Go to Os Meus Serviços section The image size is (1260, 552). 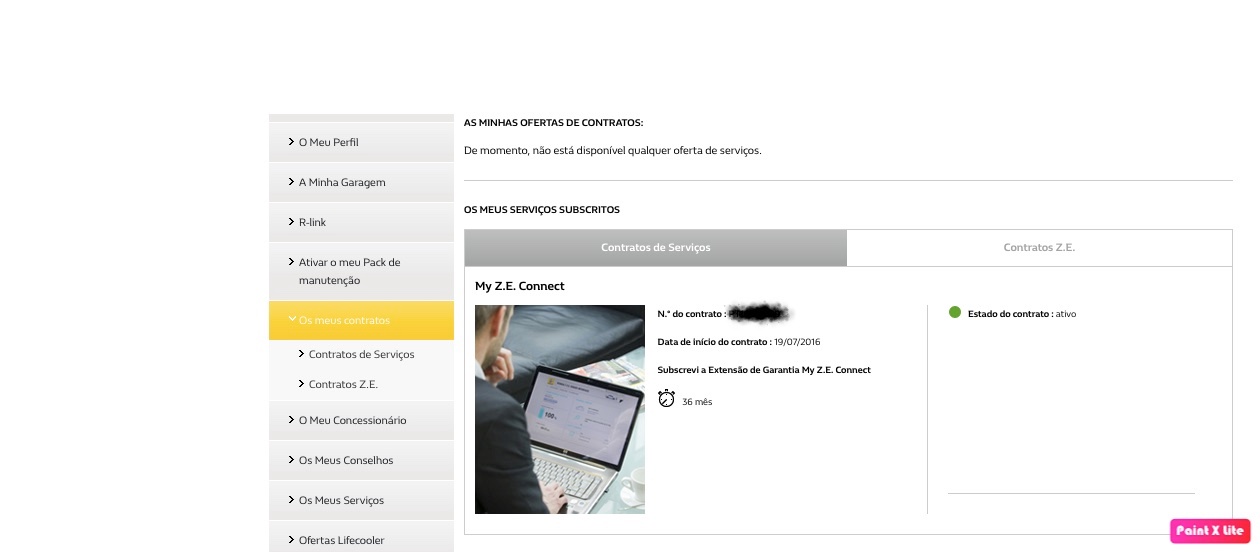(341, 500)
